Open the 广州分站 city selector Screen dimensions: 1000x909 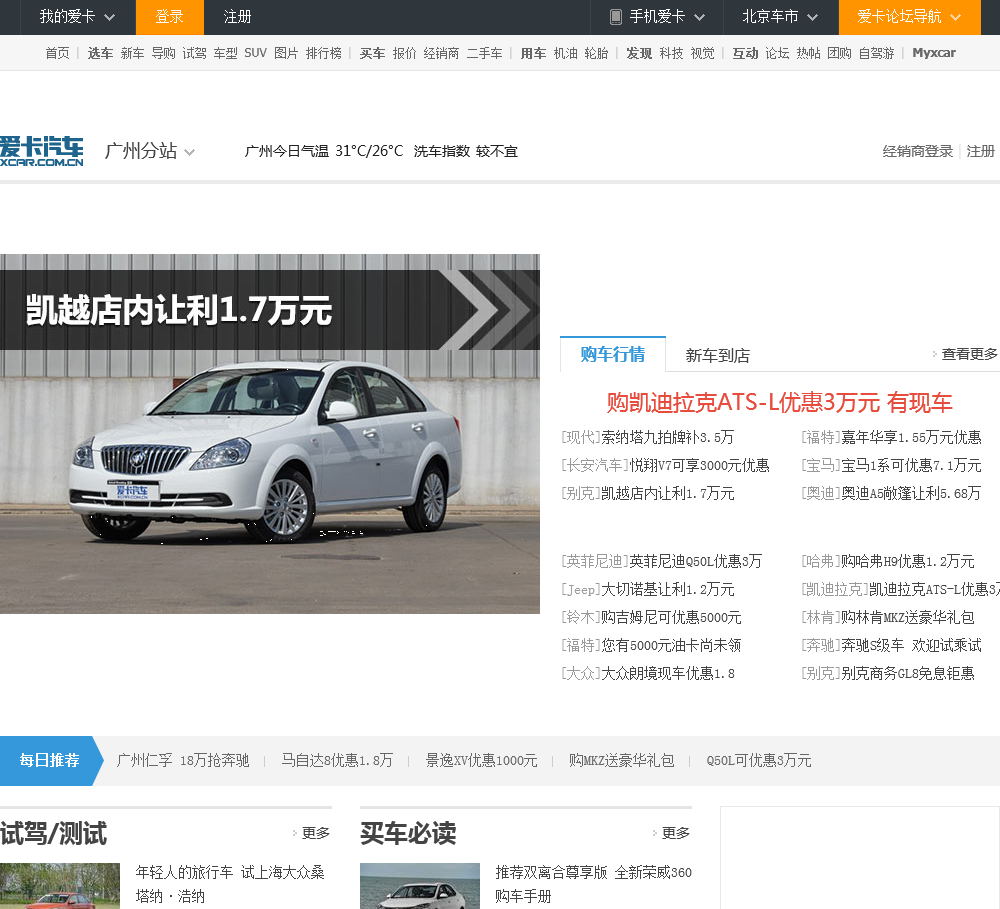click(x=150, y=151)
